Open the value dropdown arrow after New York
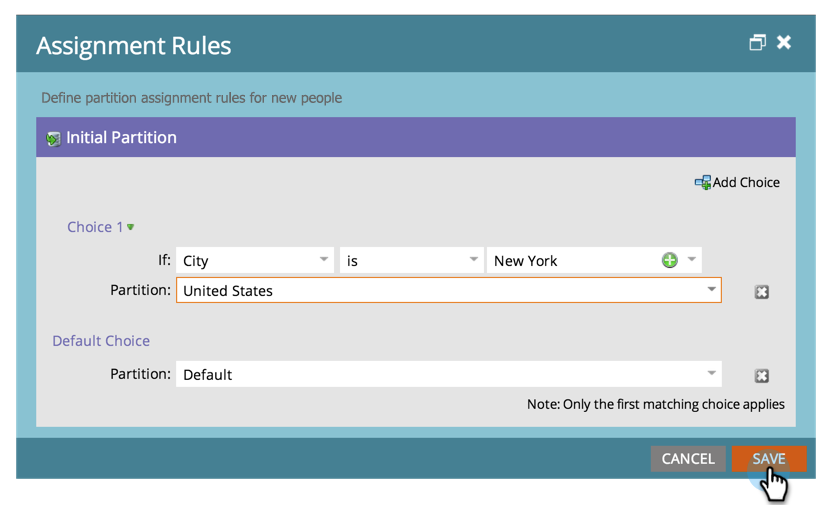Screen dimensions: 833x505 pyautogui.click(x=692, y=260)
